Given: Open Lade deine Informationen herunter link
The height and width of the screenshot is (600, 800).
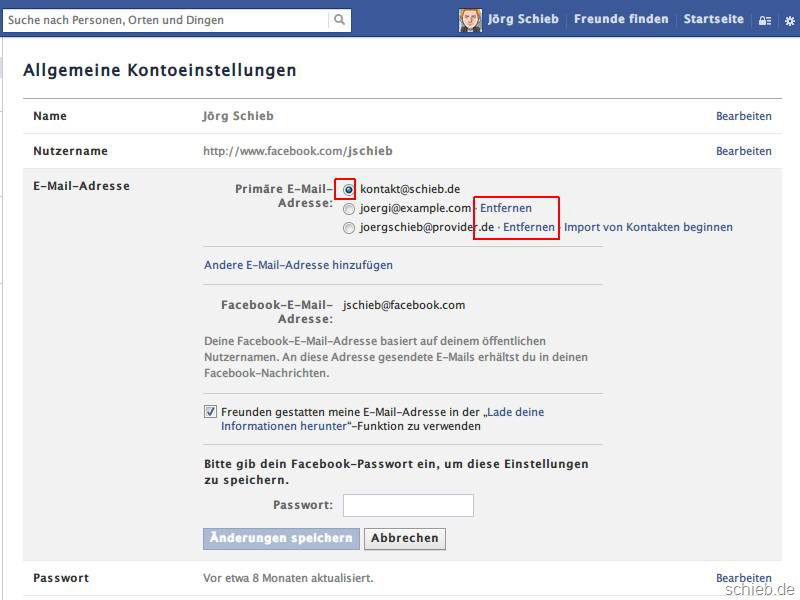Looking at the screenshot, I should click(x=383, y=419).
